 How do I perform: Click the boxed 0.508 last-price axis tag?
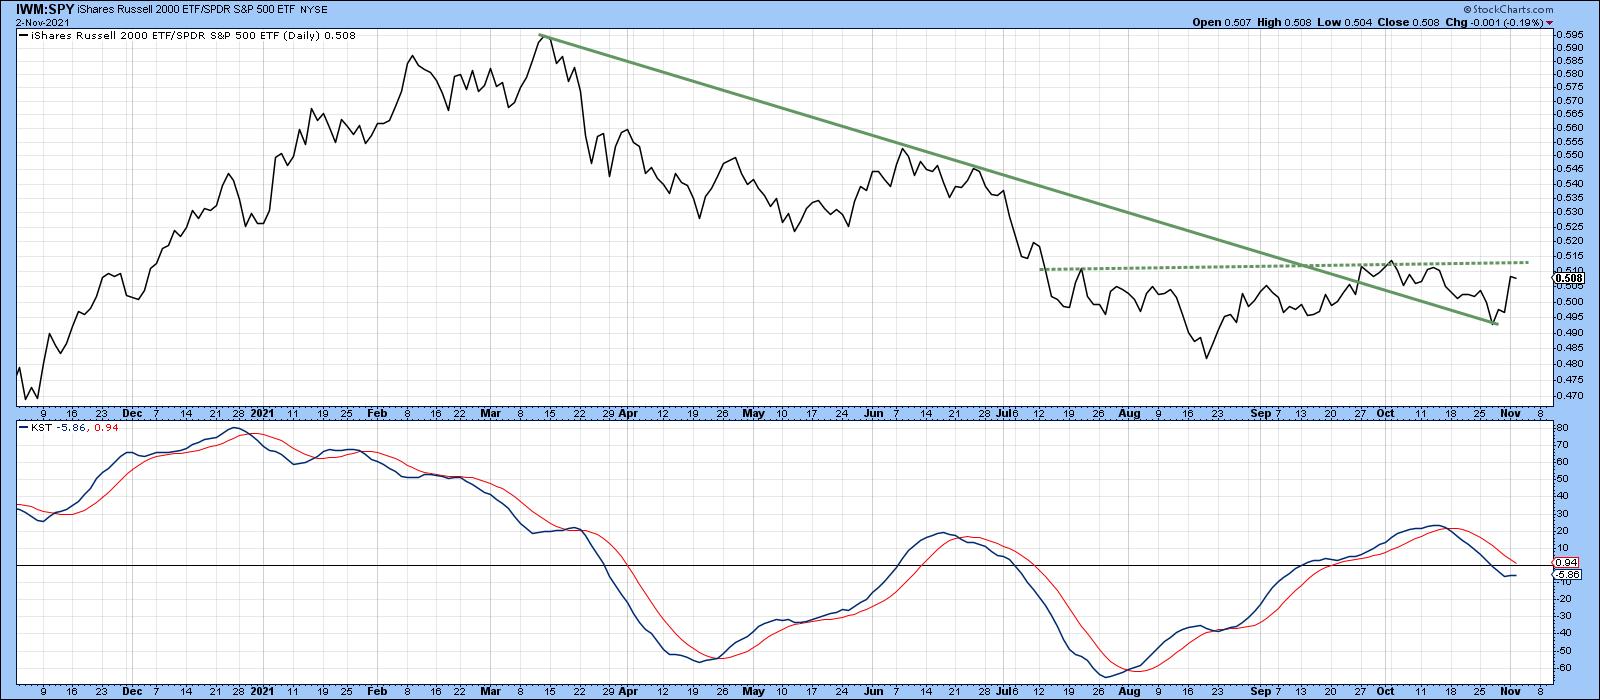tap(1570, 279)
